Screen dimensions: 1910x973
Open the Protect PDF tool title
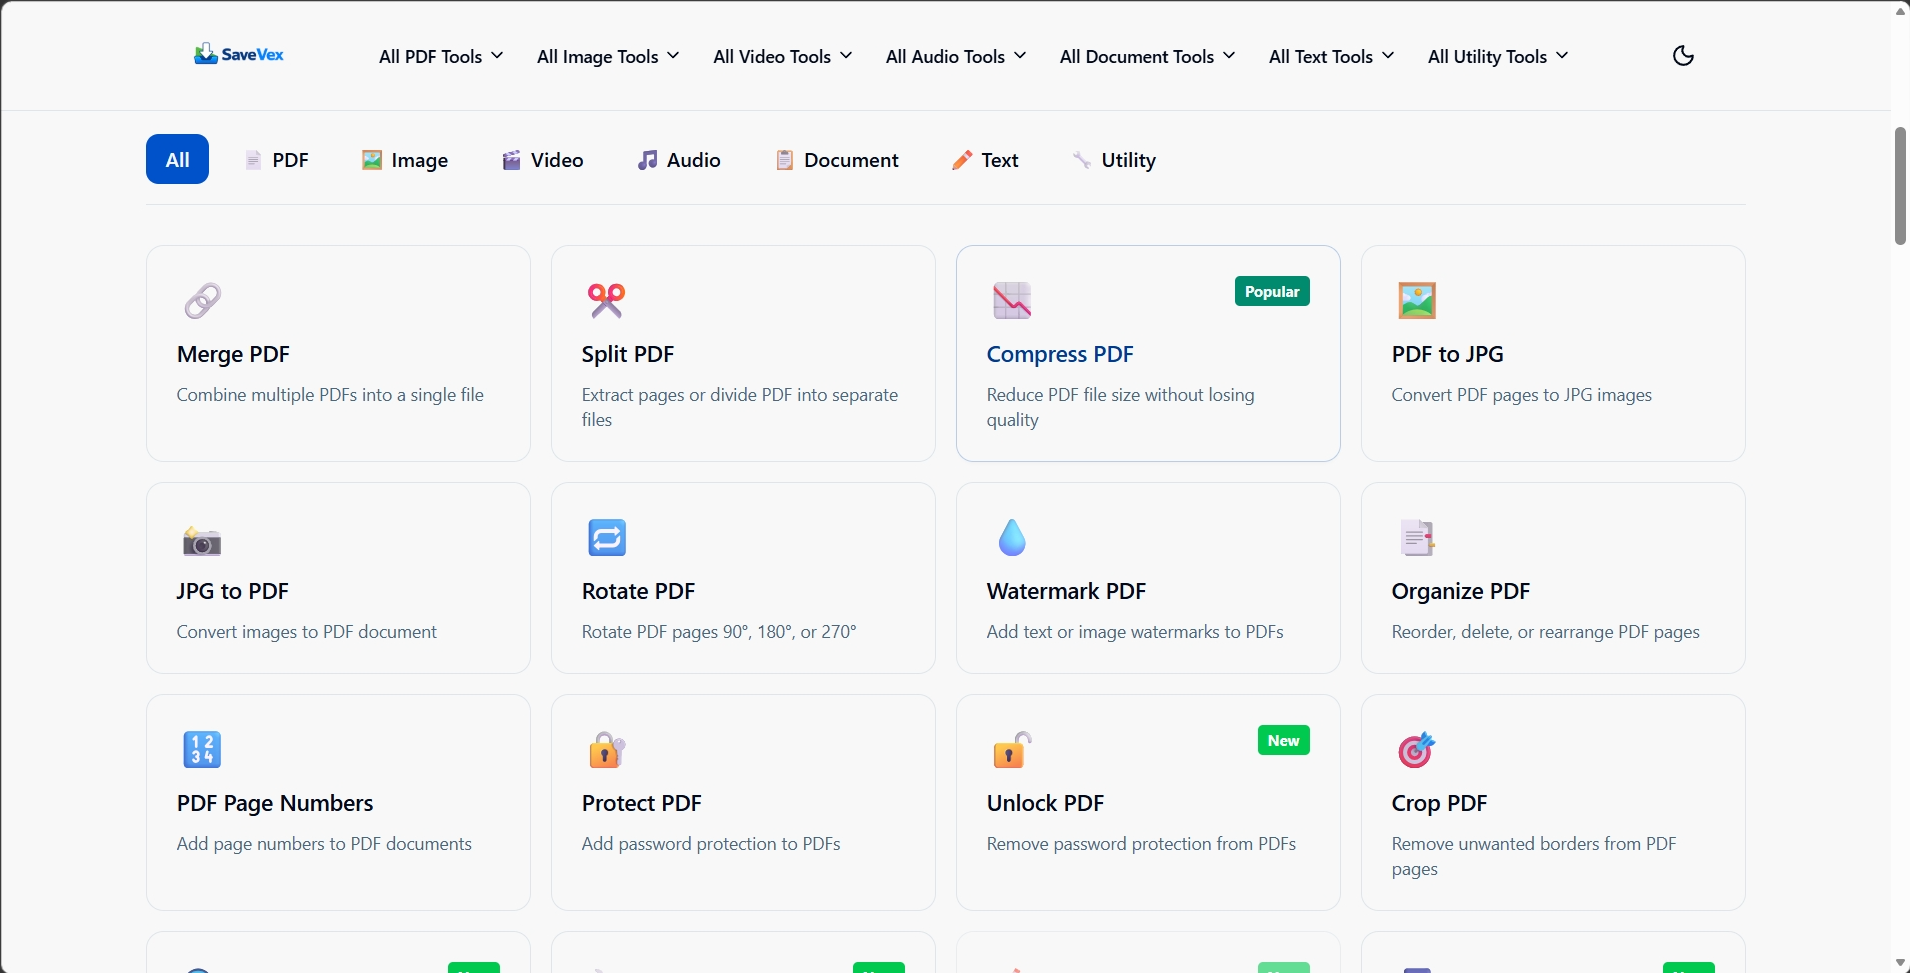coord(642,803)
